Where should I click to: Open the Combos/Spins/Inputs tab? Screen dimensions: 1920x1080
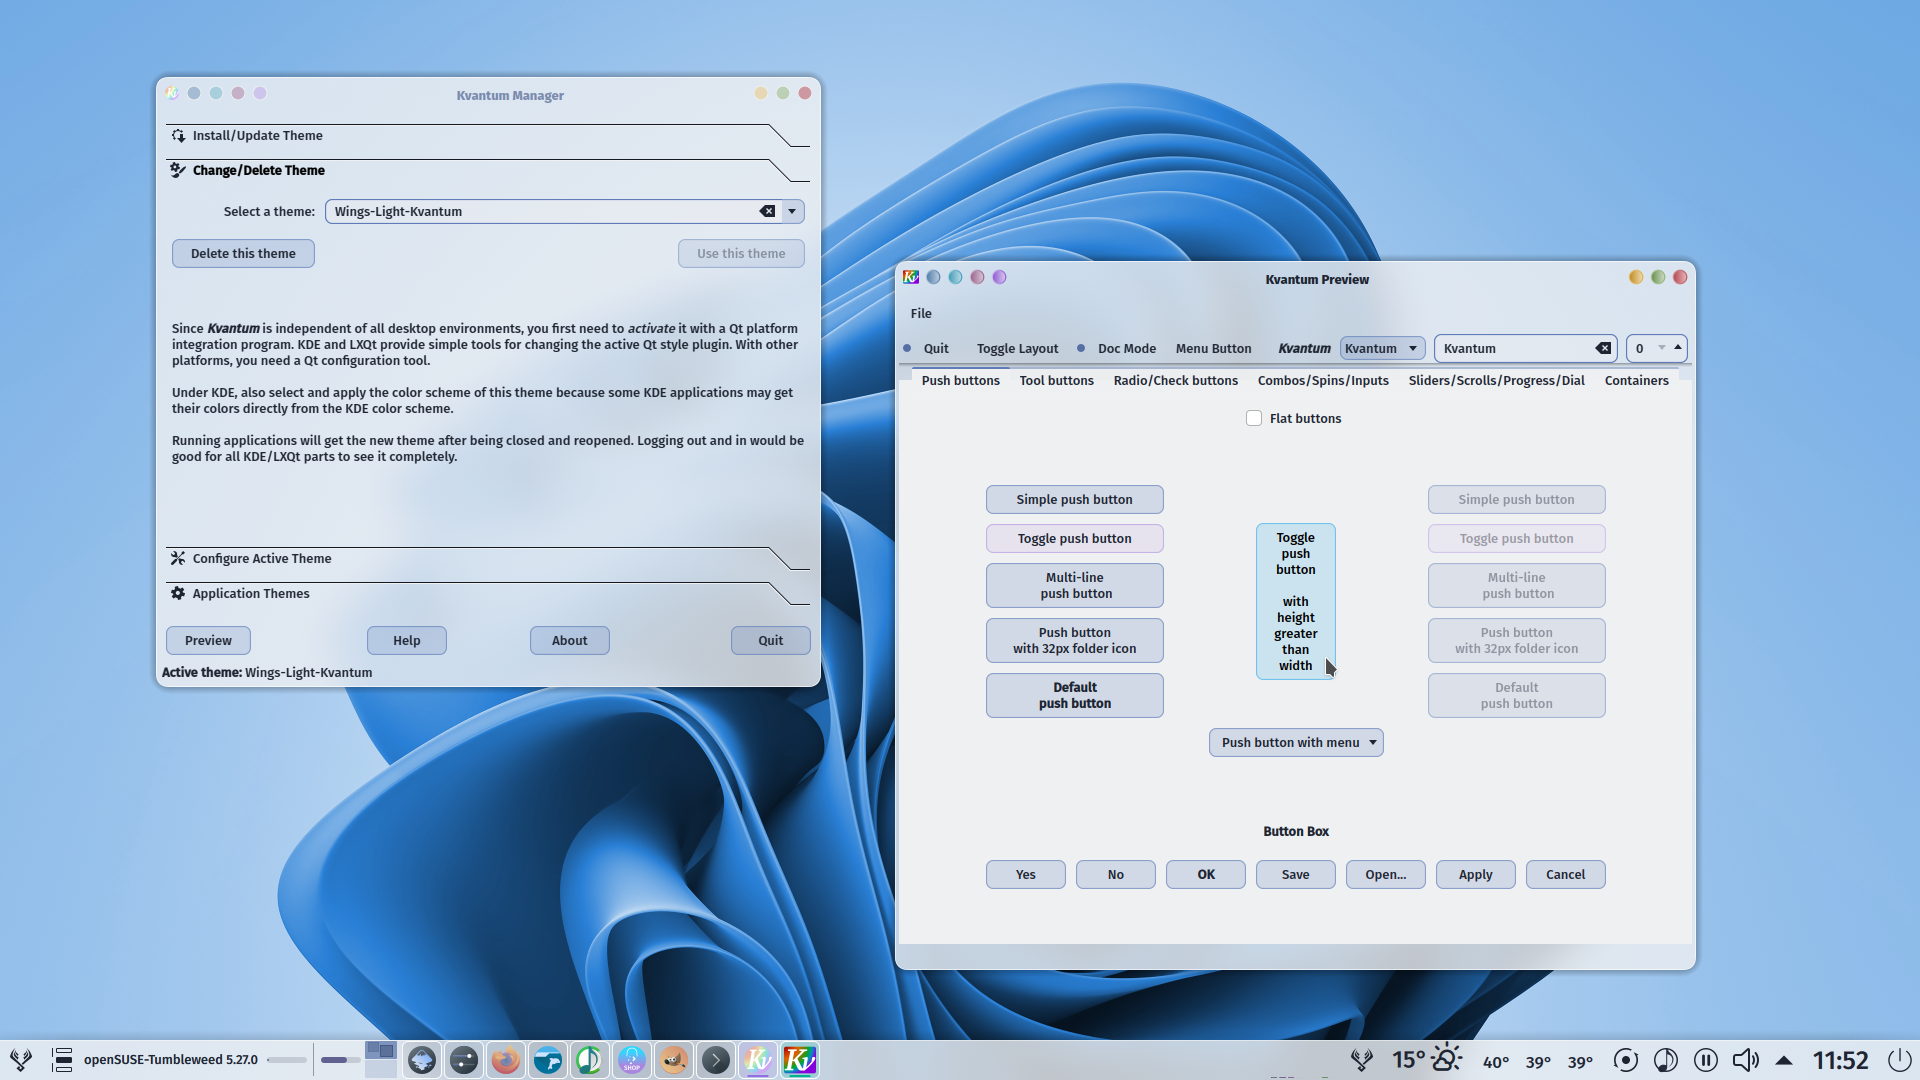1323,380
